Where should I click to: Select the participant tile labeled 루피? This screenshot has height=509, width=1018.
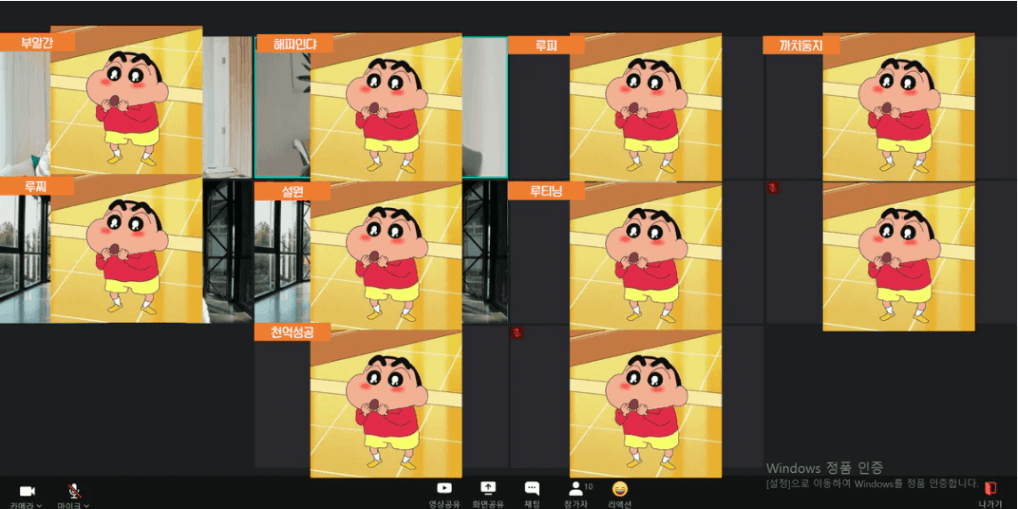coord(635,106)
